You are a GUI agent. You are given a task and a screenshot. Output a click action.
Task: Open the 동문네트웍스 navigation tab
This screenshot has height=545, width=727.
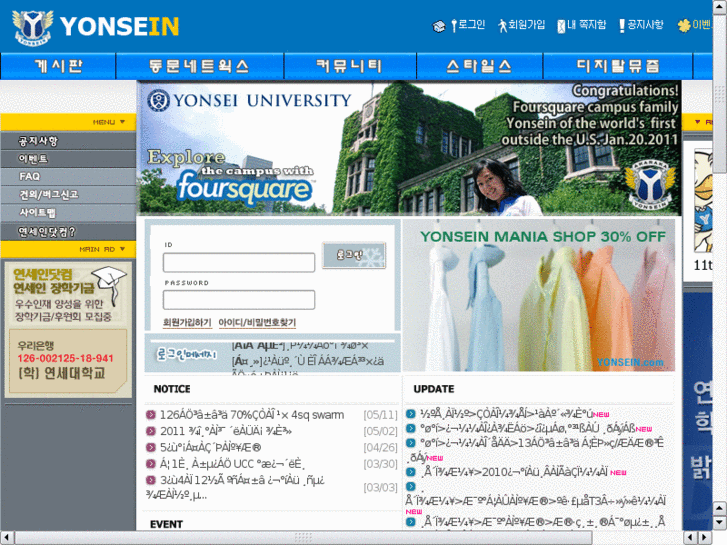[199, 66]
